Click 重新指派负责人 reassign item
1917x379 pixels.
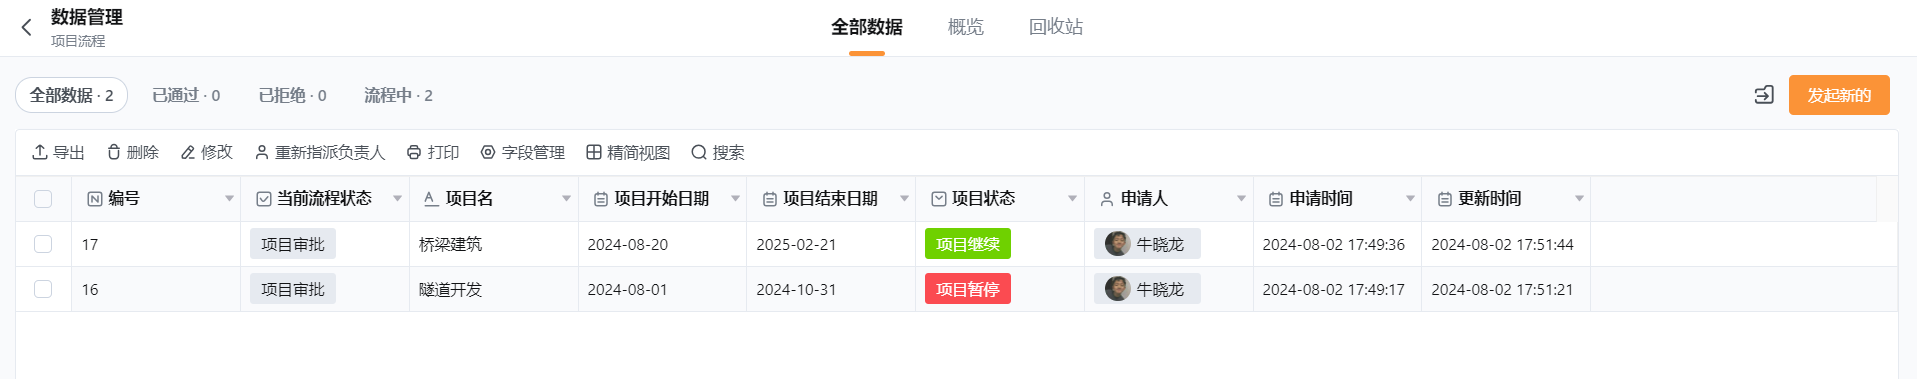tap(320, 152)
